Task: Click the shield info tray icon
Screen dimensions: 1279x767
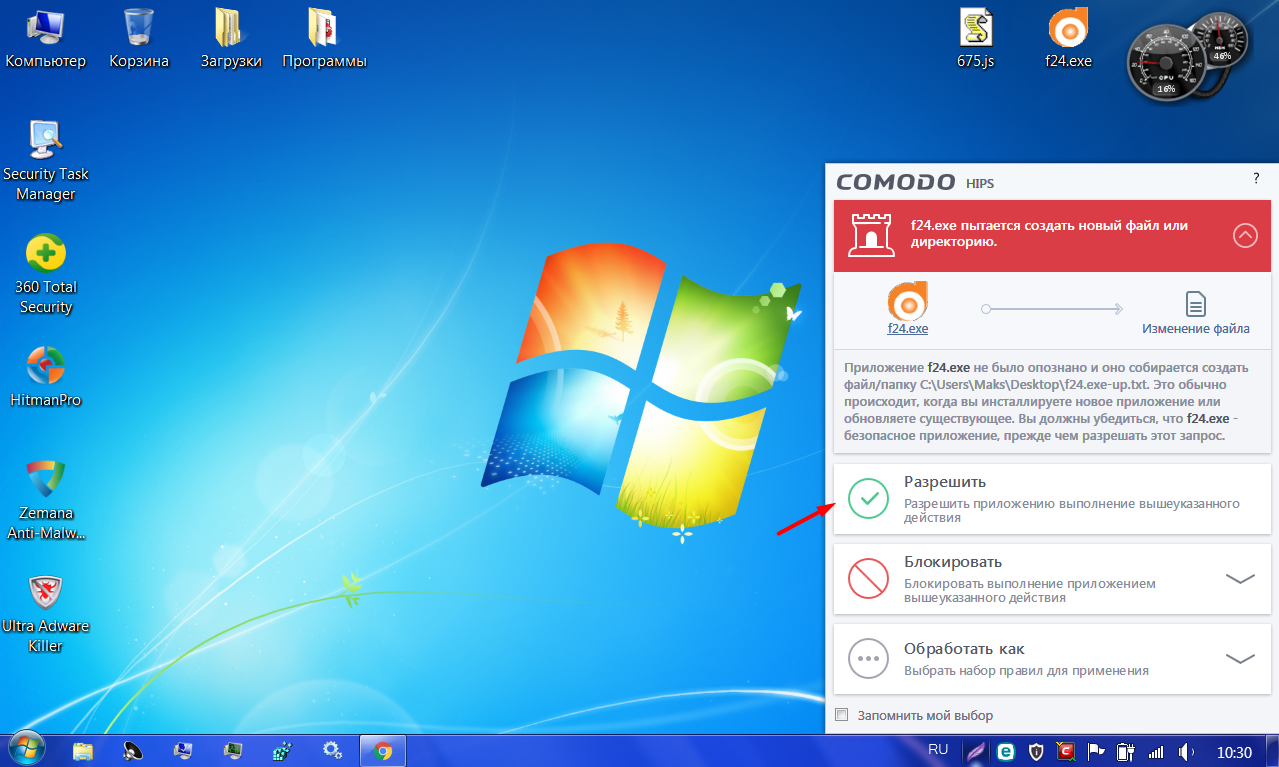Action: (x=1037, y=752)
